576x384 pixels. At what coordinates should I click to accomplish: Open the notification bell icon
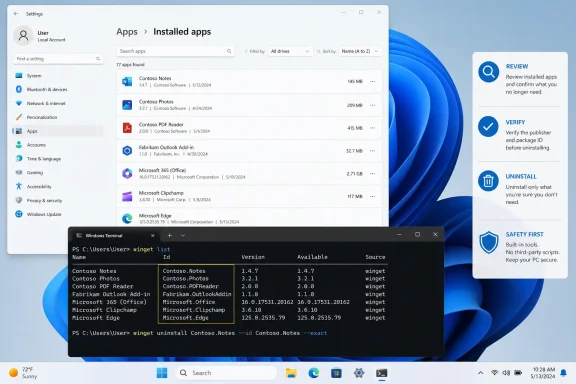pyautogui.click(x=563, y=373)
